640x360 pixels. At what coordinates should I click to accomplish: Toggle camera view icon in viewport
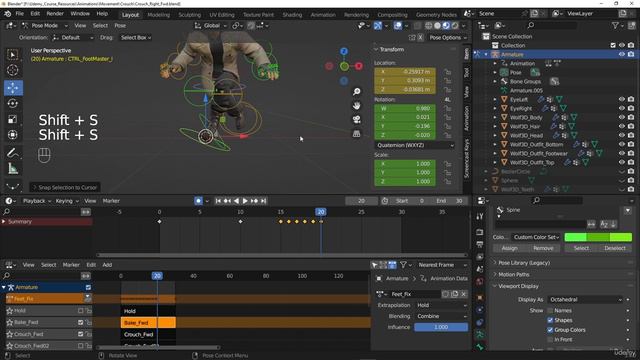356,119
